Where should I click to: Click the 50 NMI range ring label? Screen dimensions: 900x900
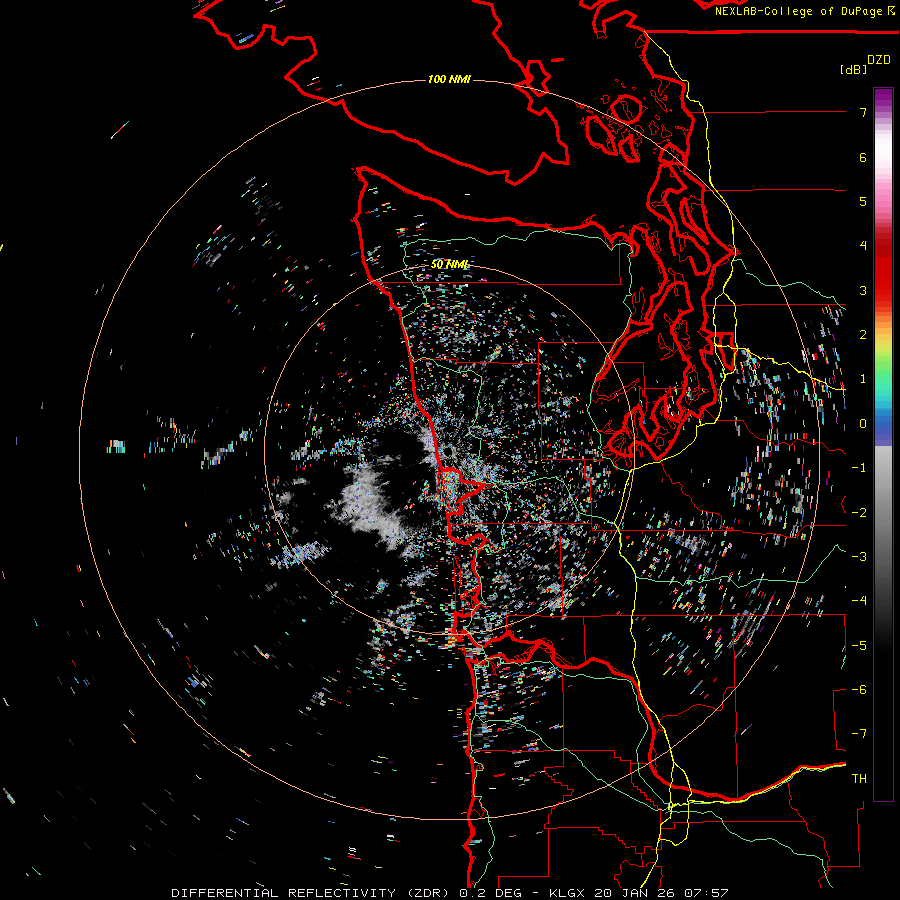coord(449,264)
